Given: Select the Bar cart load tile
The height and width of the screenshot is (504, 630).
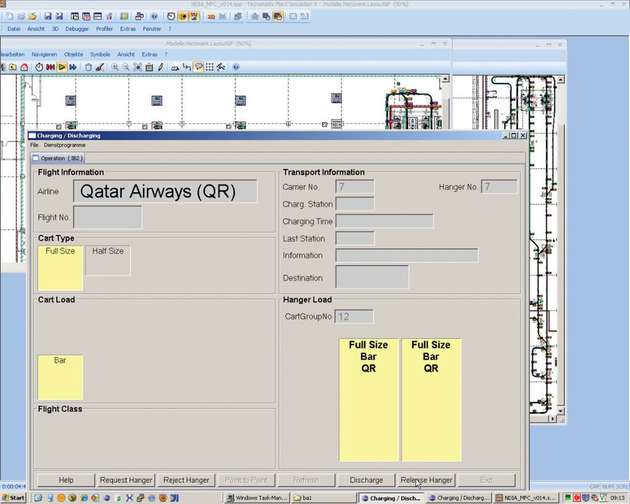Looking at the screenshot, I should [60, 377].
